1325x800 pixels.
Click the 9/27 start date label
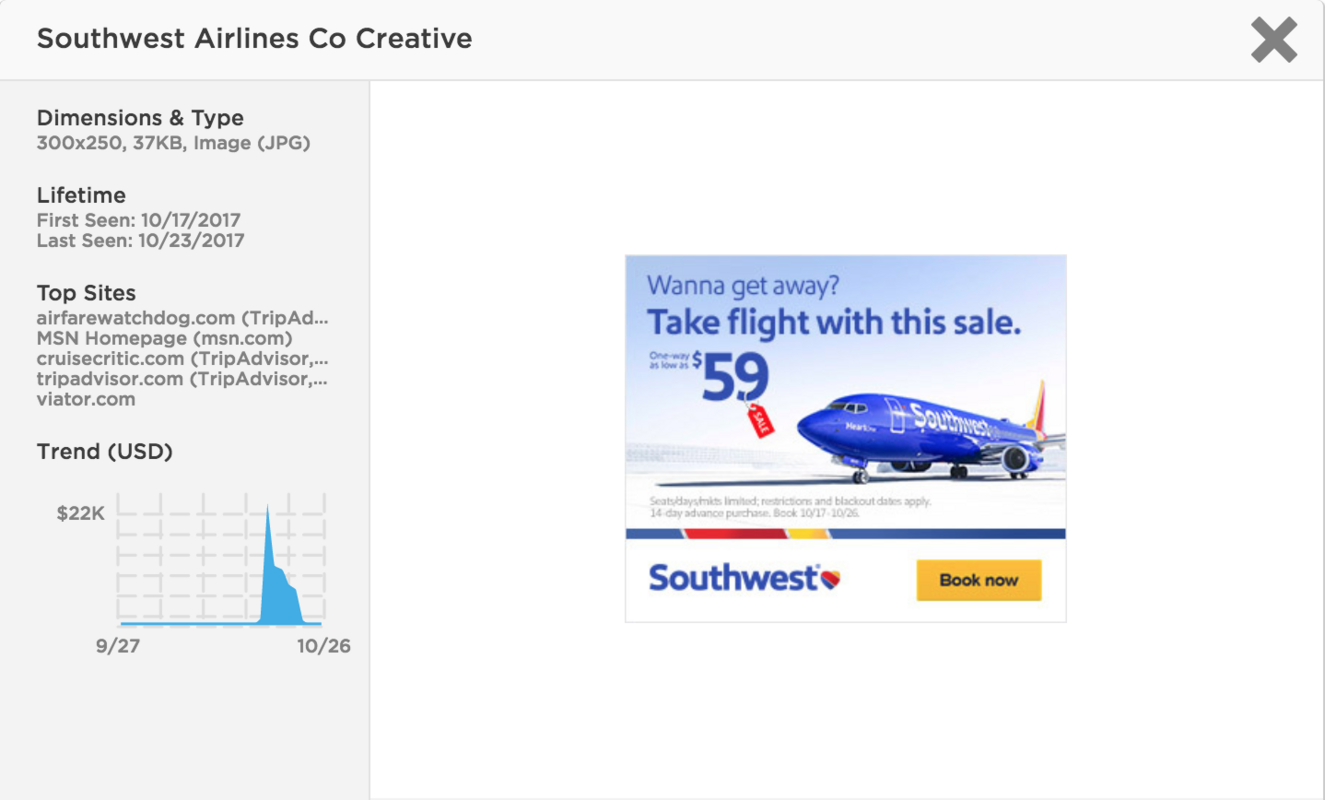[118, 646]
